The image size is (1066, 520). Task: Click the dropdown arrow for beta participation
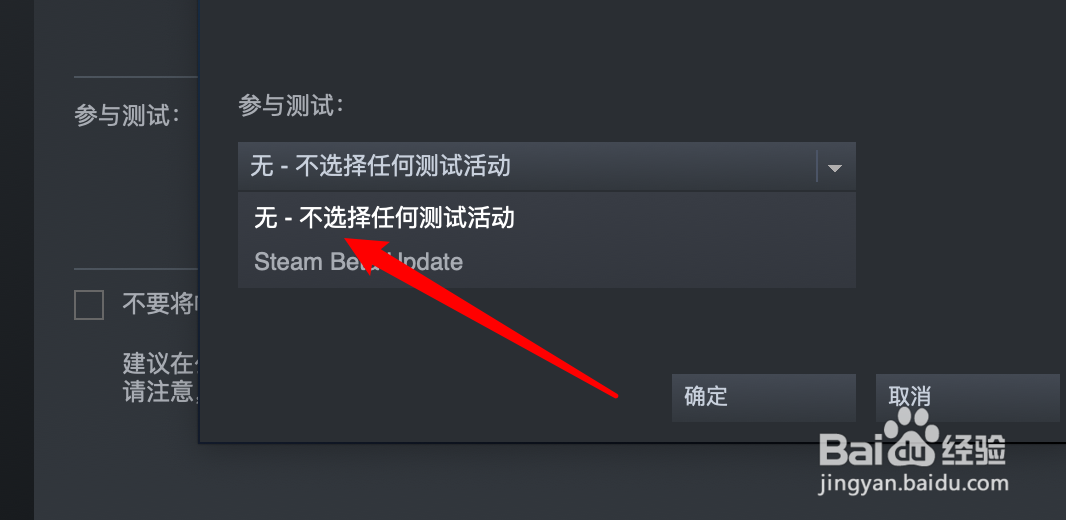click(835, 167)
